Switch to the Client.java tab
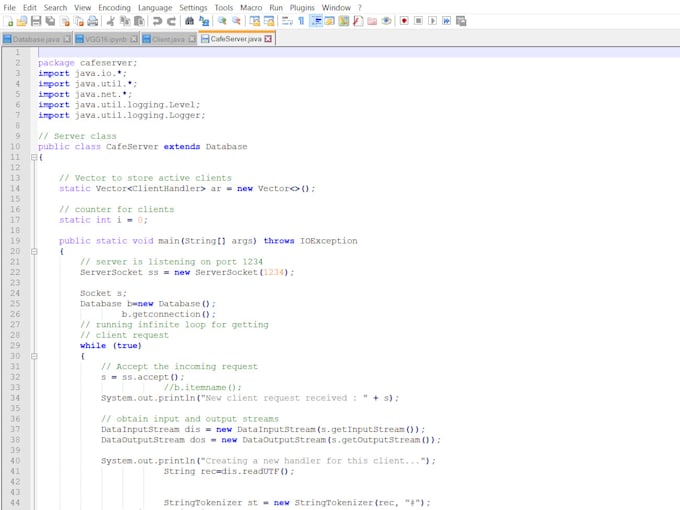The image size is (680, 510). coord(169,39)
